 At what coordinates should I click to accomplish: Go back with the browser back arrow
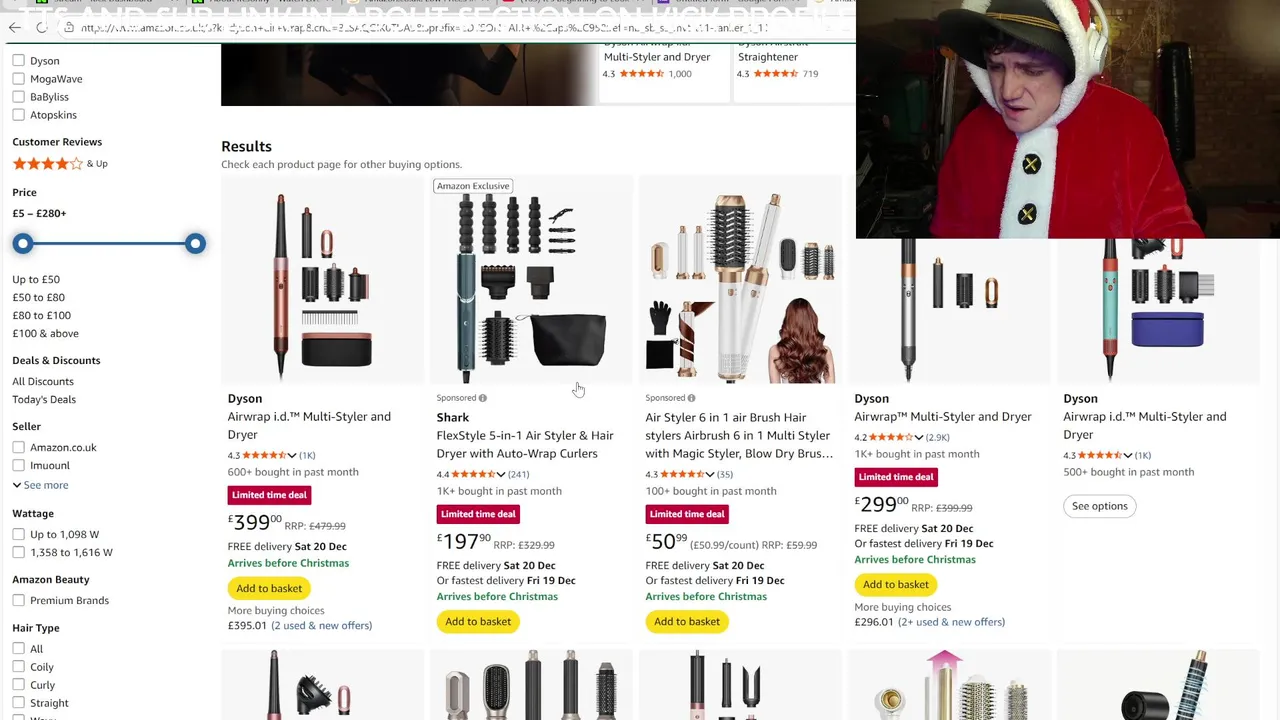(x=15, y=27)
